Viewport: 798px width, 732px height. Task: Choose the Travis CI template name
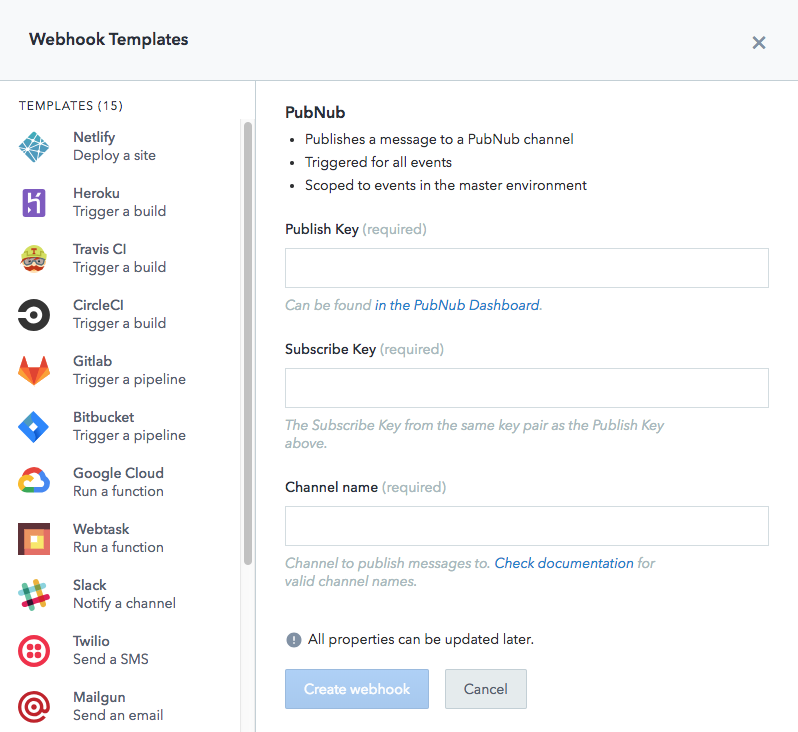(100, 249)
